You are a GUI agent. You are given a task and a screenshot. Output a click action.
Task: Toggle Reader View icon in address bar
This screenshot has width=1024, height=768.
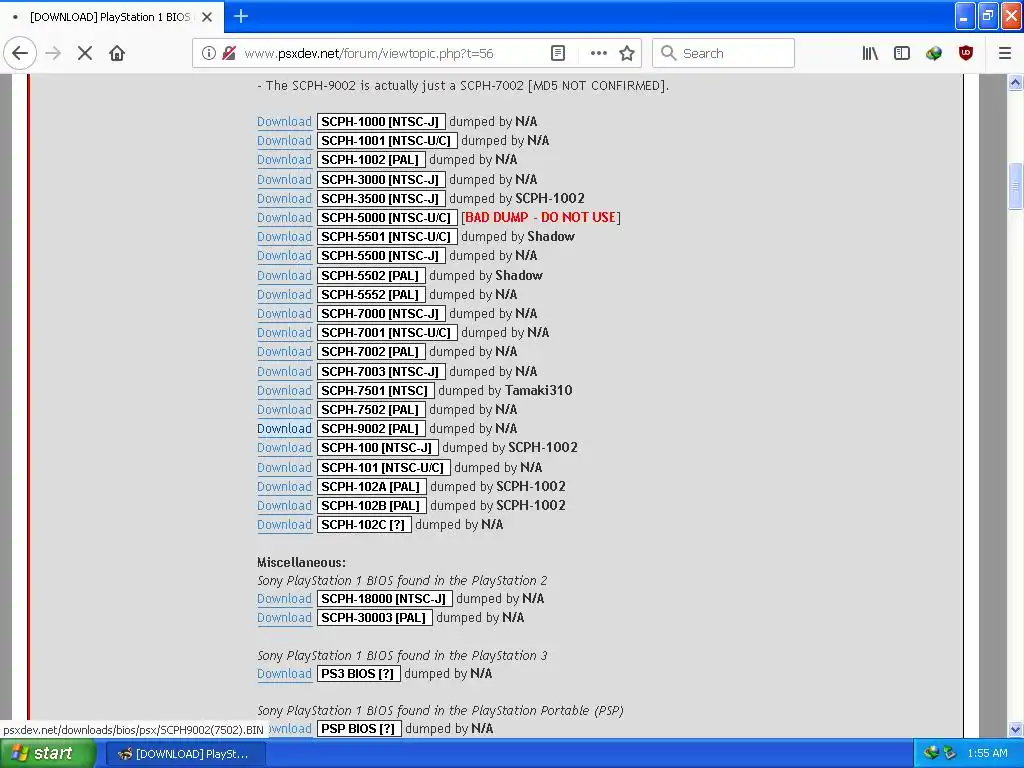[x=558, y=53]
